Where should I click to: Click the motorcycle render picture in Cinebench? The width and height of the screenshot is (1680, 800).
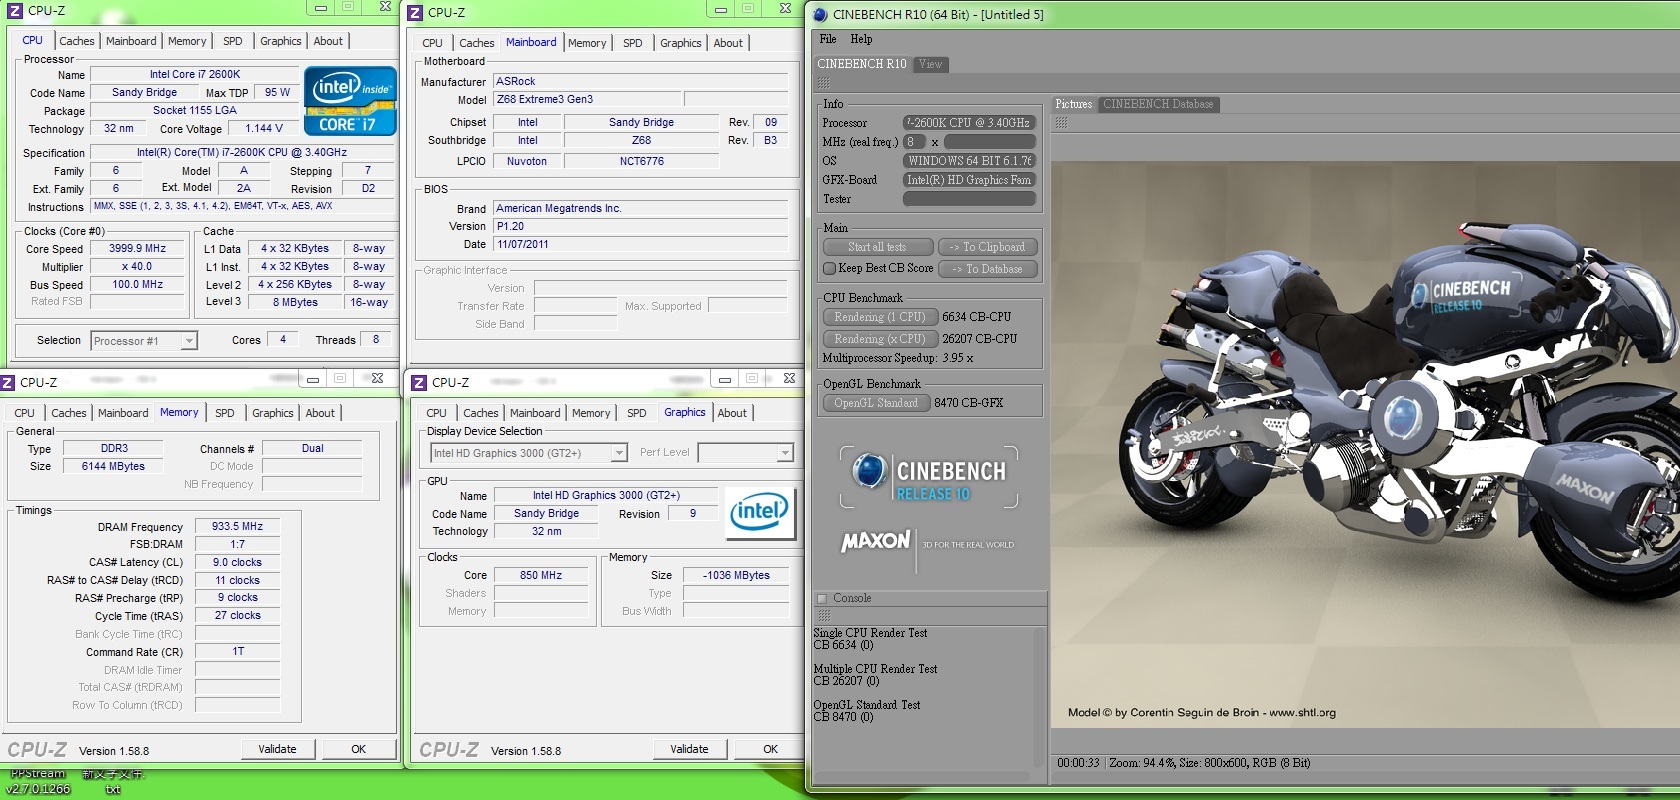[1365, 444]
